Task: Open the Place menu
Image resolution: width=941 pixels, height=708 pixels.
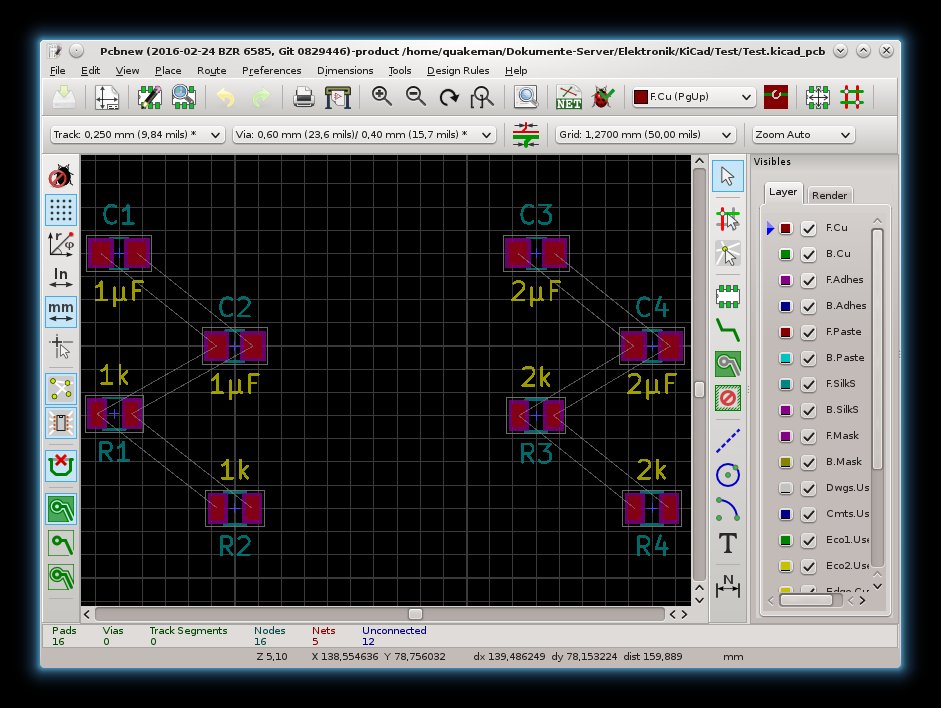Action: point(168,70)
